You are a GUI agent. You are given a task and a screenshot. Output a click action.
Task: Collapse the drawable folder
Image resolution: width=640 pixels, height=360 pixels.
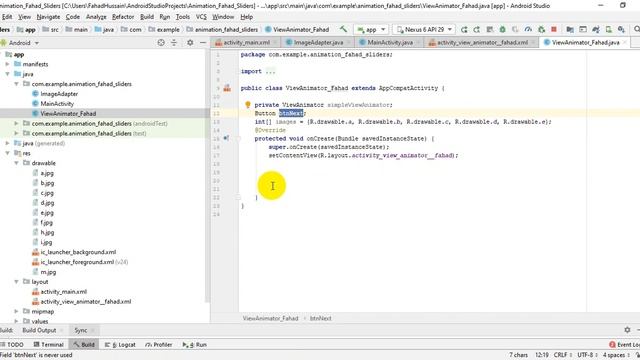click(16, 163)
